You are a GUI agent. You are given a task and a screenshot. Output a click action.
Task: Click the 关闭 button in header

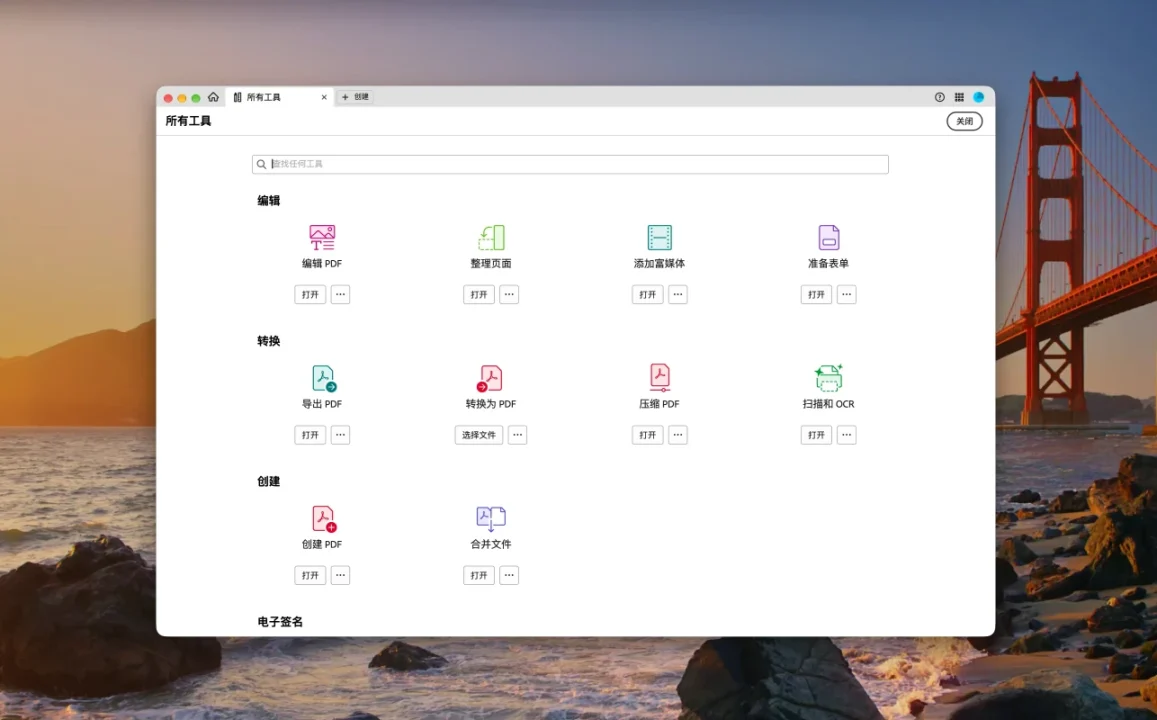pyautogui.click(x=964, y=121)
